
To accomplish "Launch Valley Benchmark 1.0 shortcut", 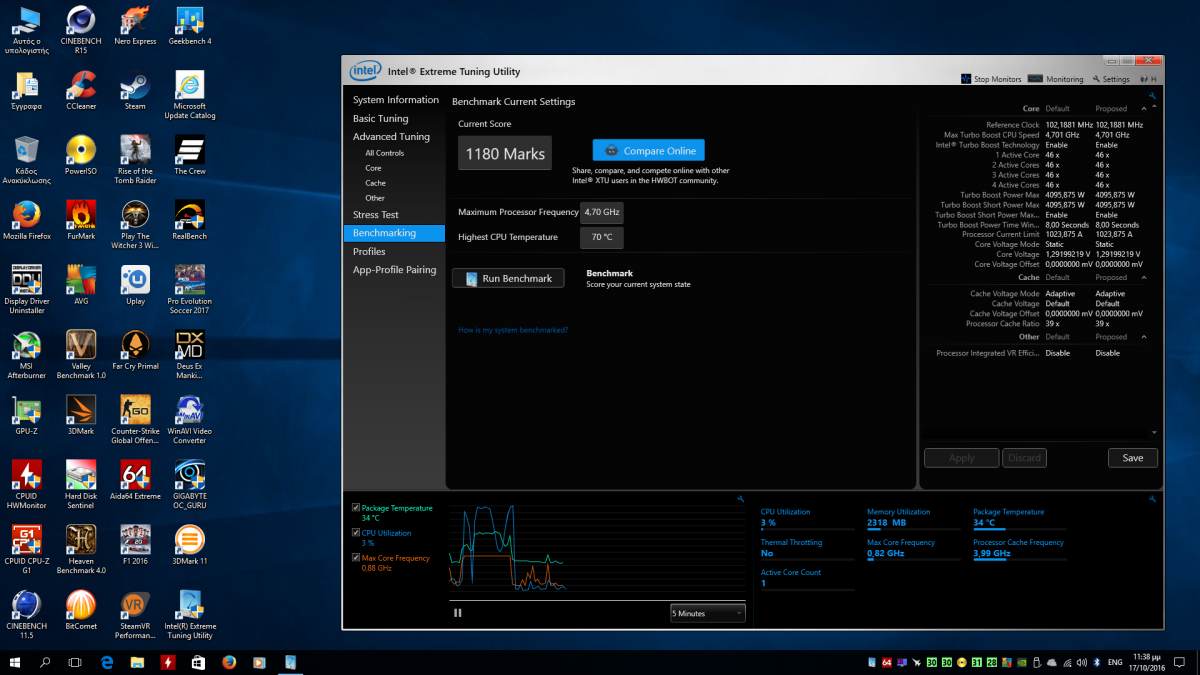I will (x=81, y=355).
